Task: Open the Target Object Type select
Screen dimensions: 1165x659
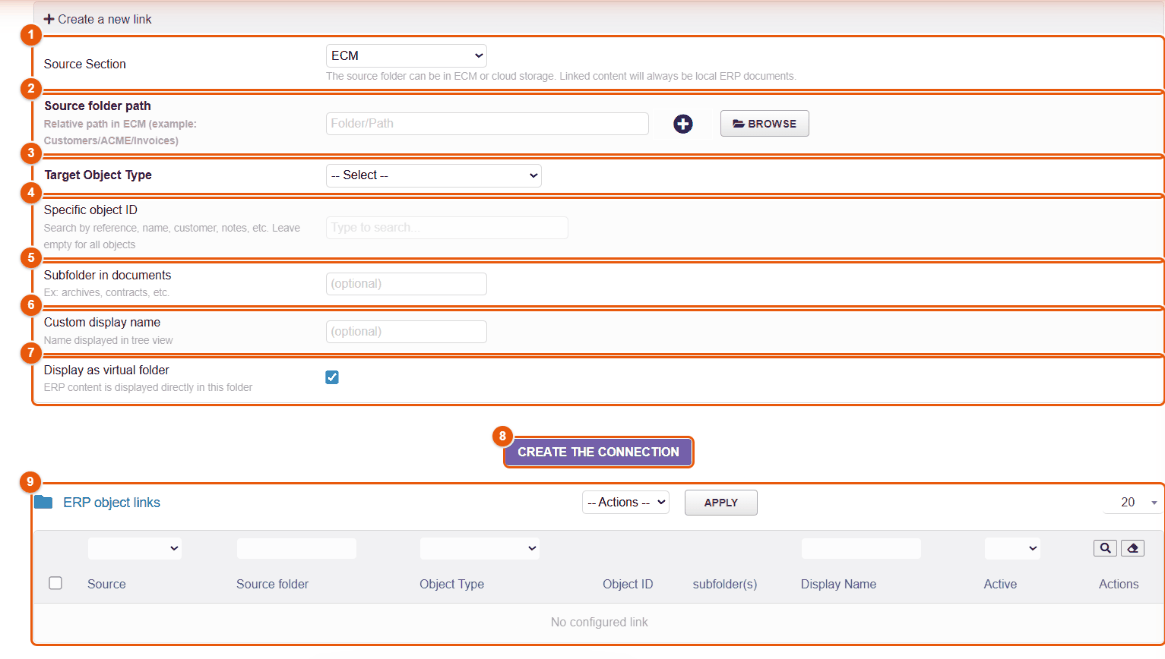Action: point(434,175)
